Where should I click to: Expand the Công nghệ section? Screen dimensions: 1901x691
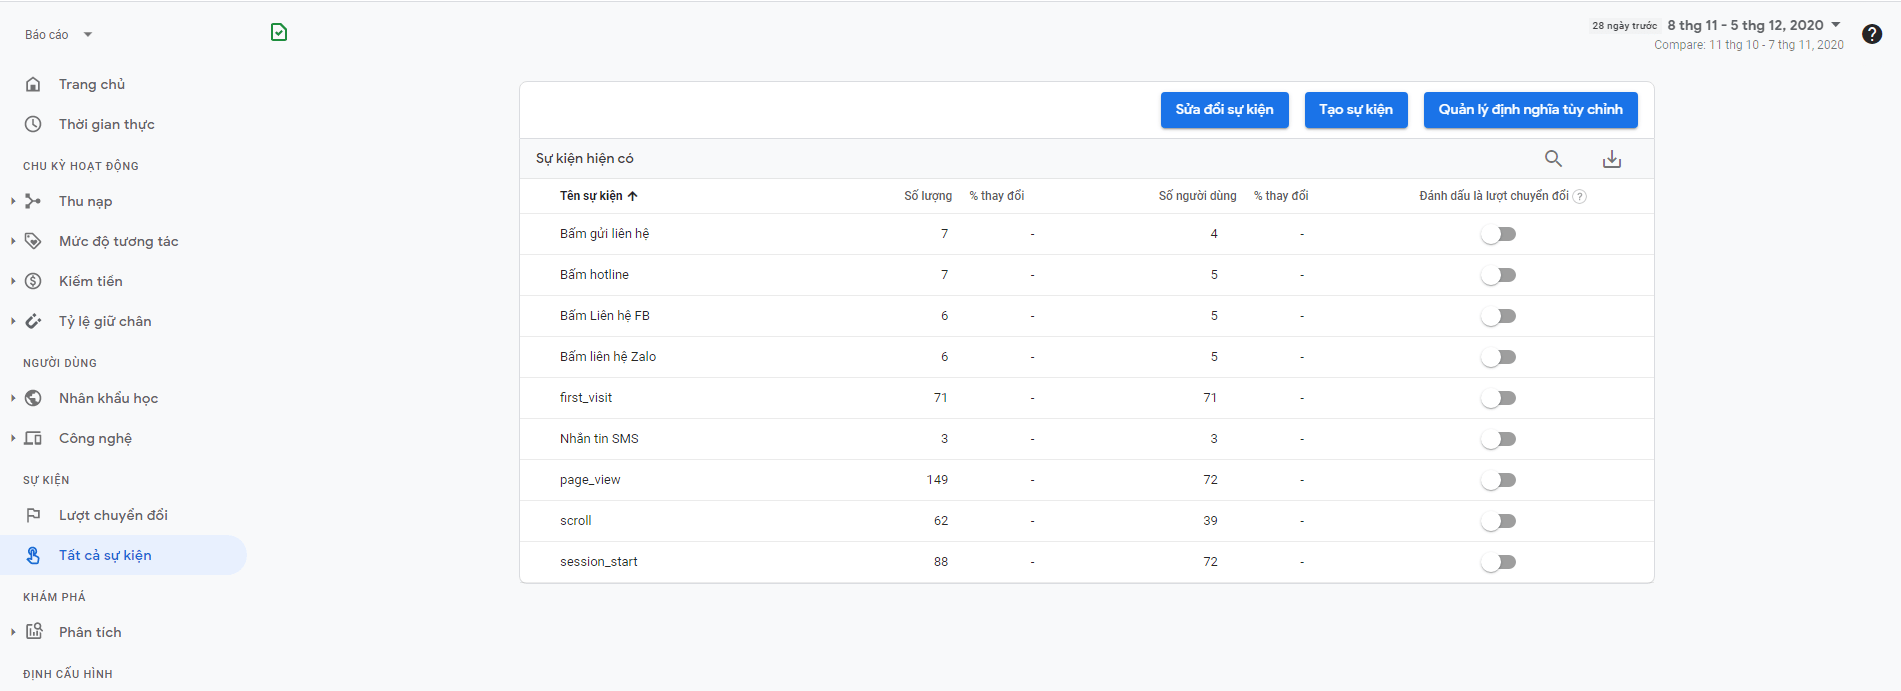tap(13, 438)
